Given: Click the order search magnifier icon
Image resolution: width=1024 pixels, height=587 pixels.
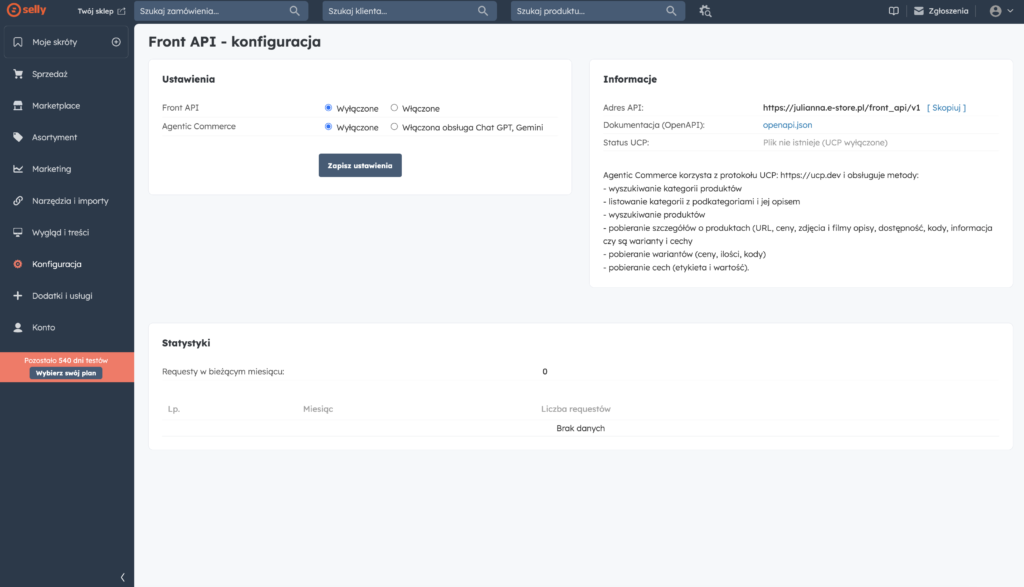Looking at the screenshot, I should click(x=295, y=11).
